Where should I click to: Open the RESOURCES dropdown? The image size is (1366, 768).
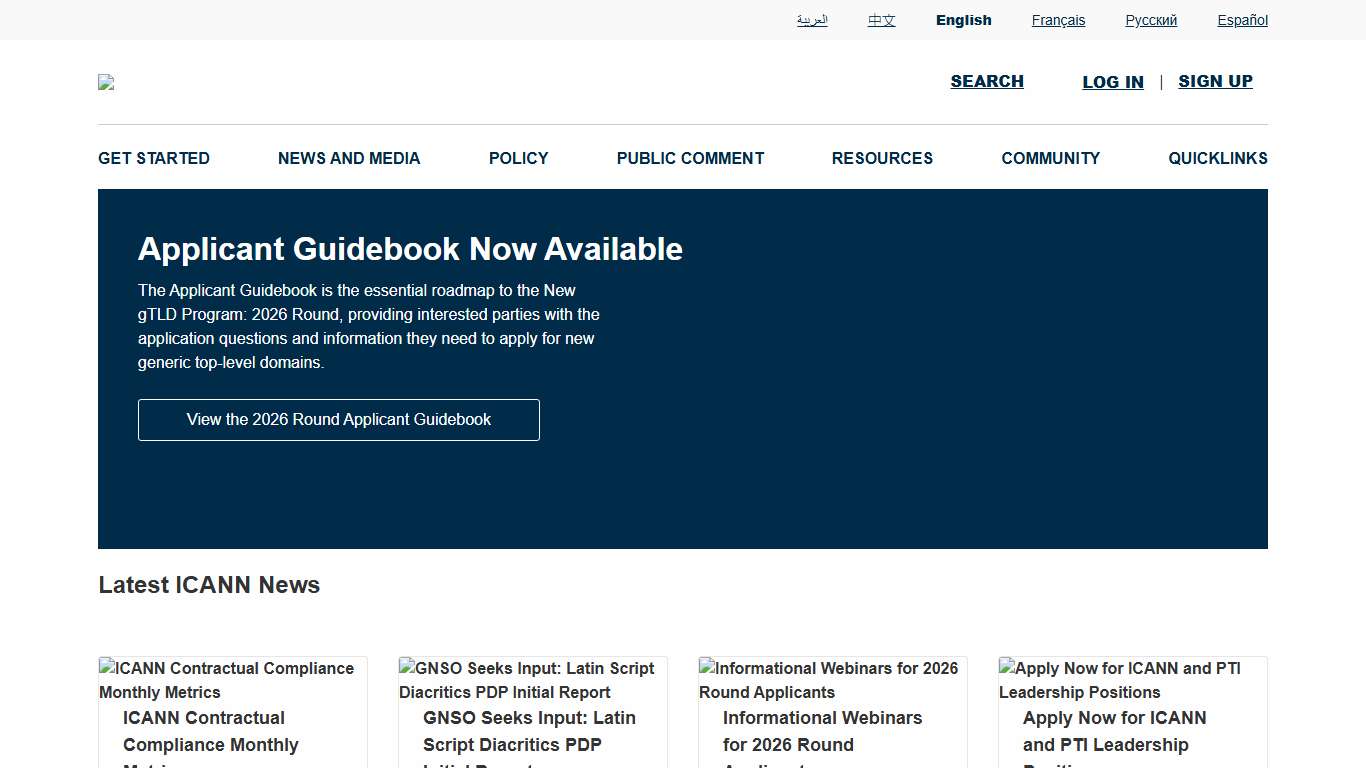tap(882, 158)
